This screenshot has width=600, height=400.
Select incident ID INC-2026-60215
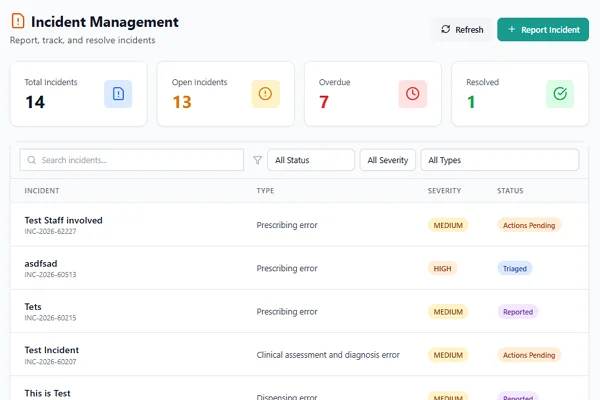[50, 318]
